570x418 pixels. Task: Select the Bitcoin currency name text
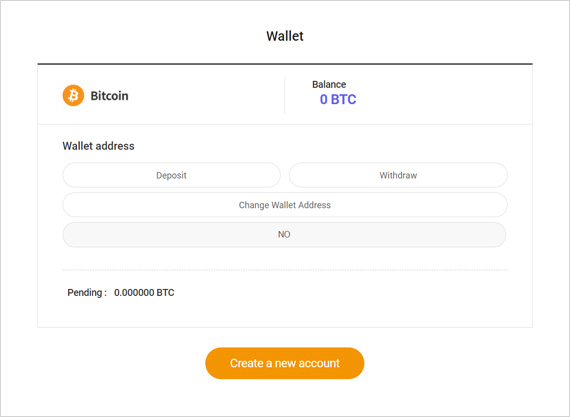click(109, 96)
